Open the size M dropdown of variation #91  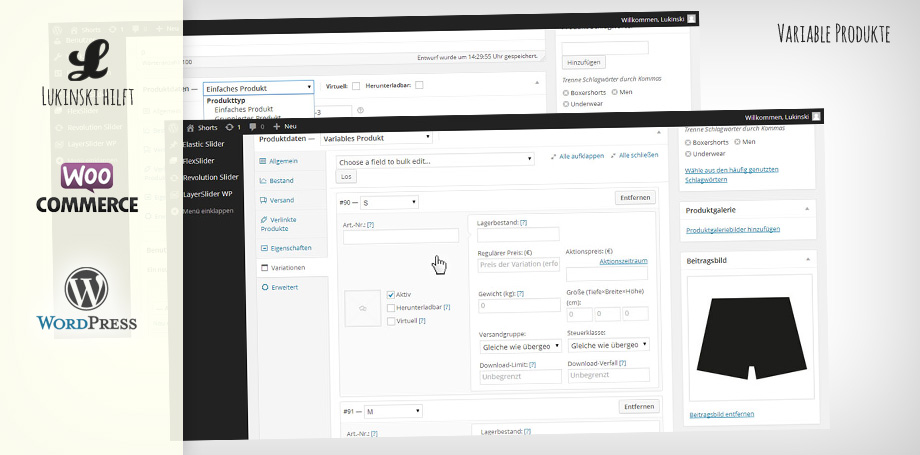click(x=393, y=412)
